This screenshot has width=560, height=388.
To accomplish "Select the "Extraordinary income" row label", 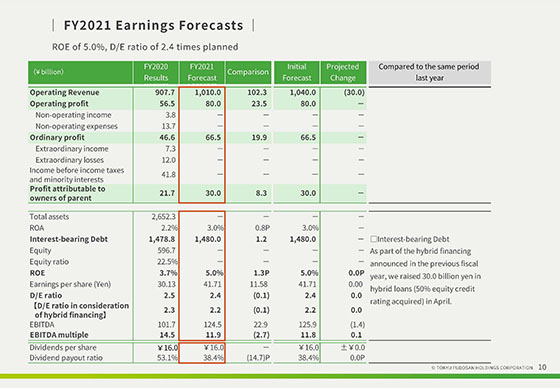I will coord(72,149).
